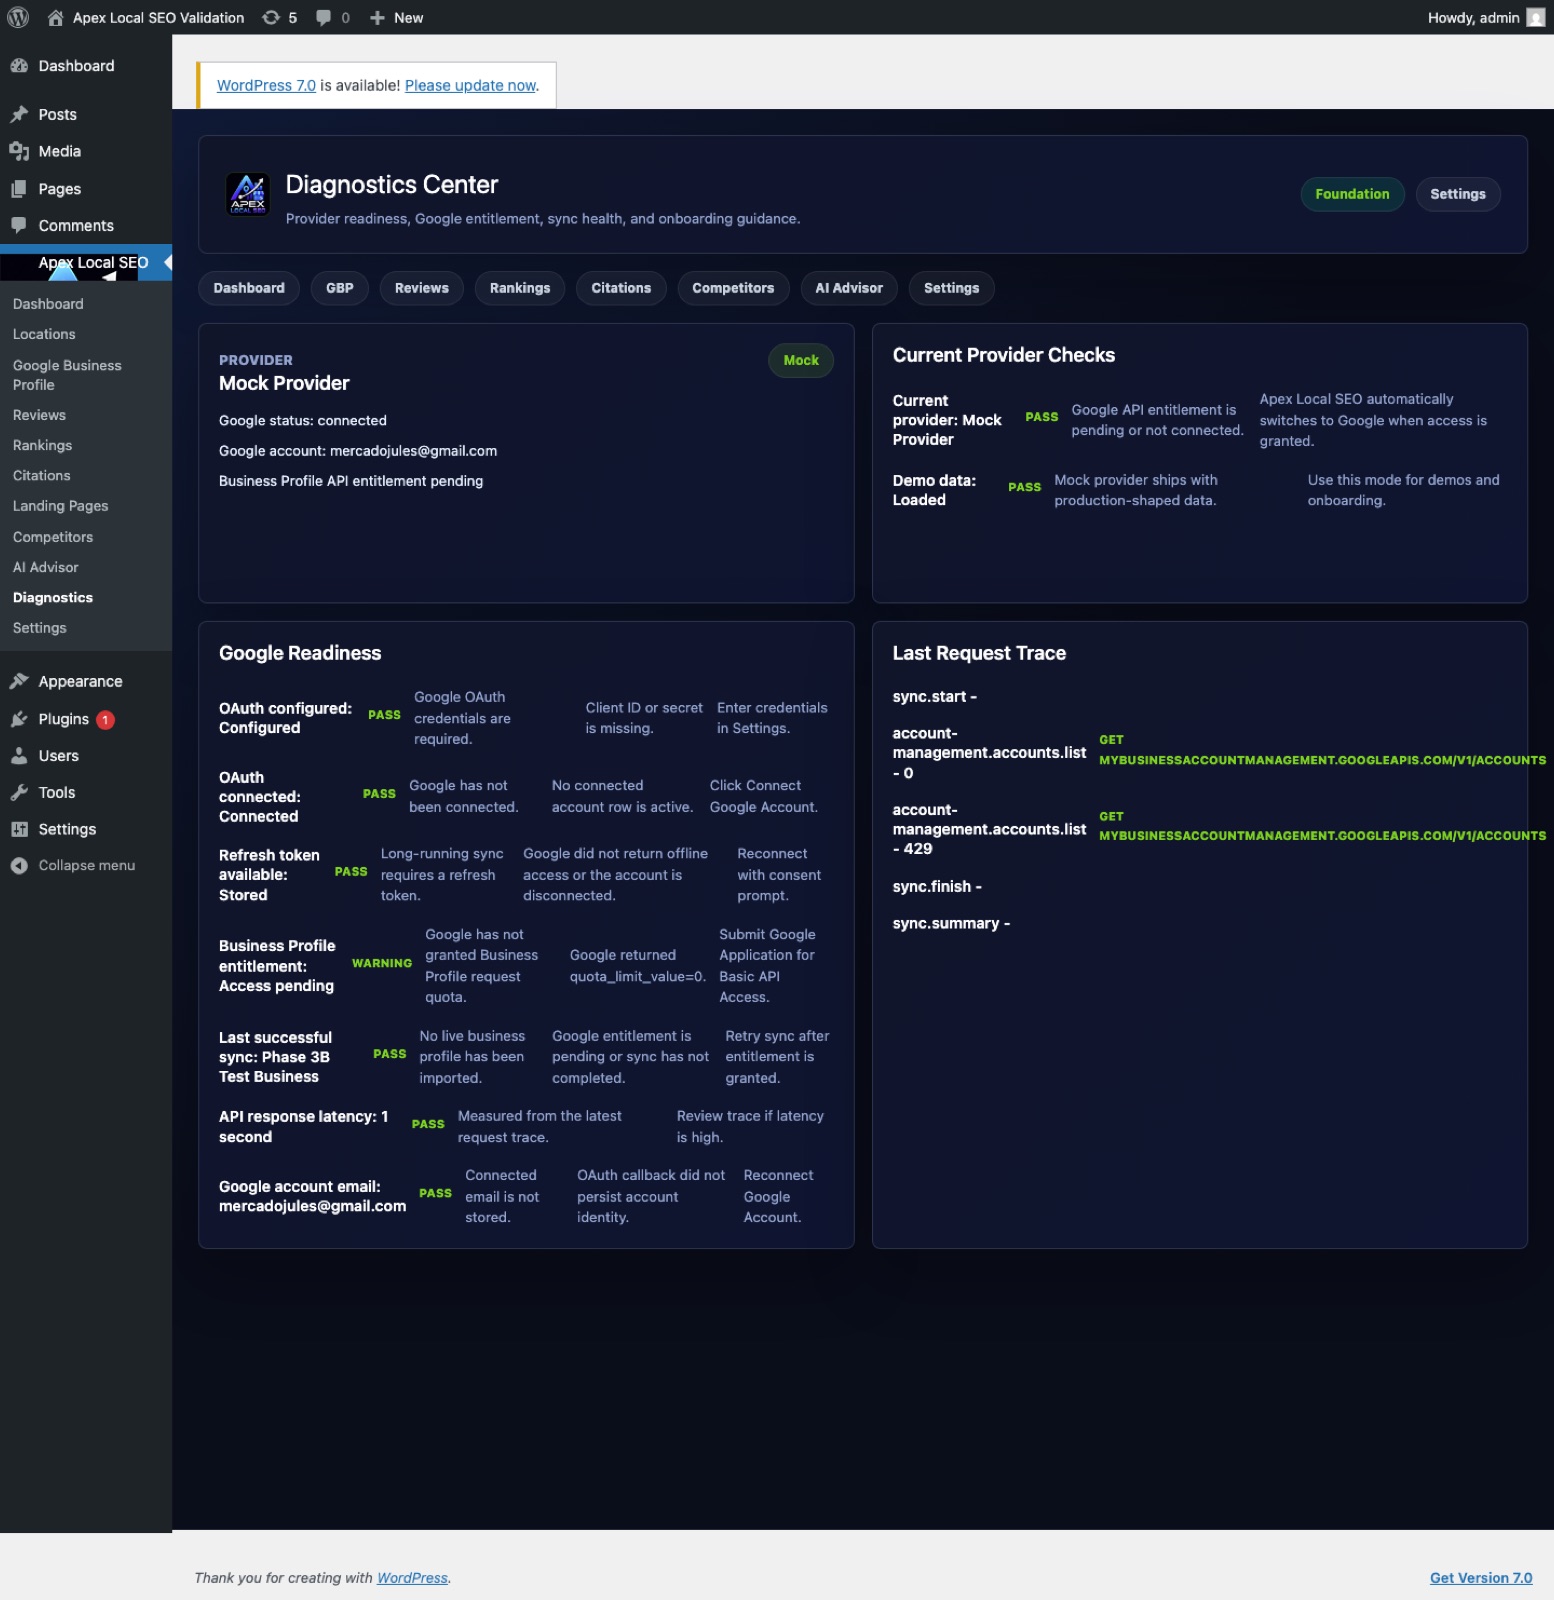Image resolution: width=1554 pixels, height=1600 pixels.
Task: Follow the Please update now link
Action: tap(470, 86)
